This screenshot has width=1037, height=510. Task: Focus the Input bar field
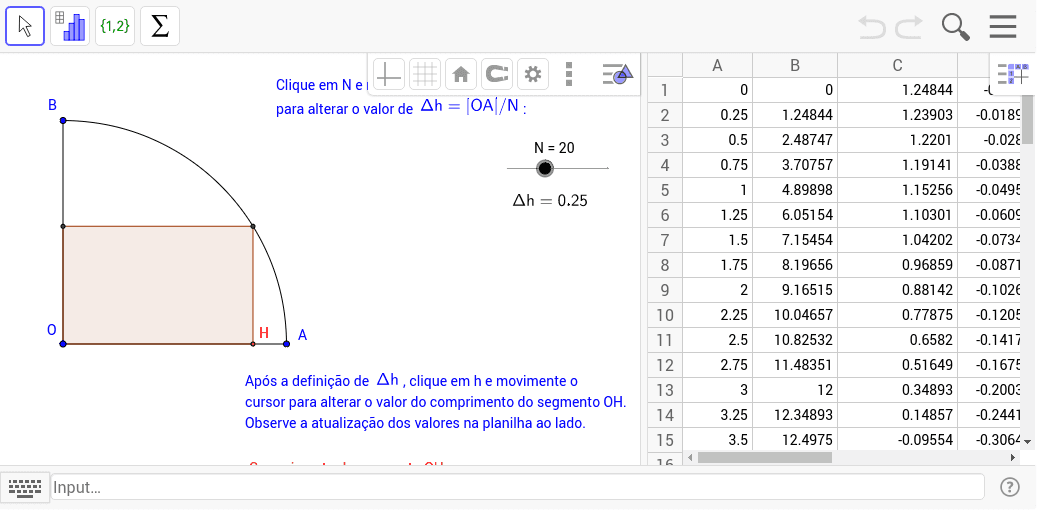[518, 488]
